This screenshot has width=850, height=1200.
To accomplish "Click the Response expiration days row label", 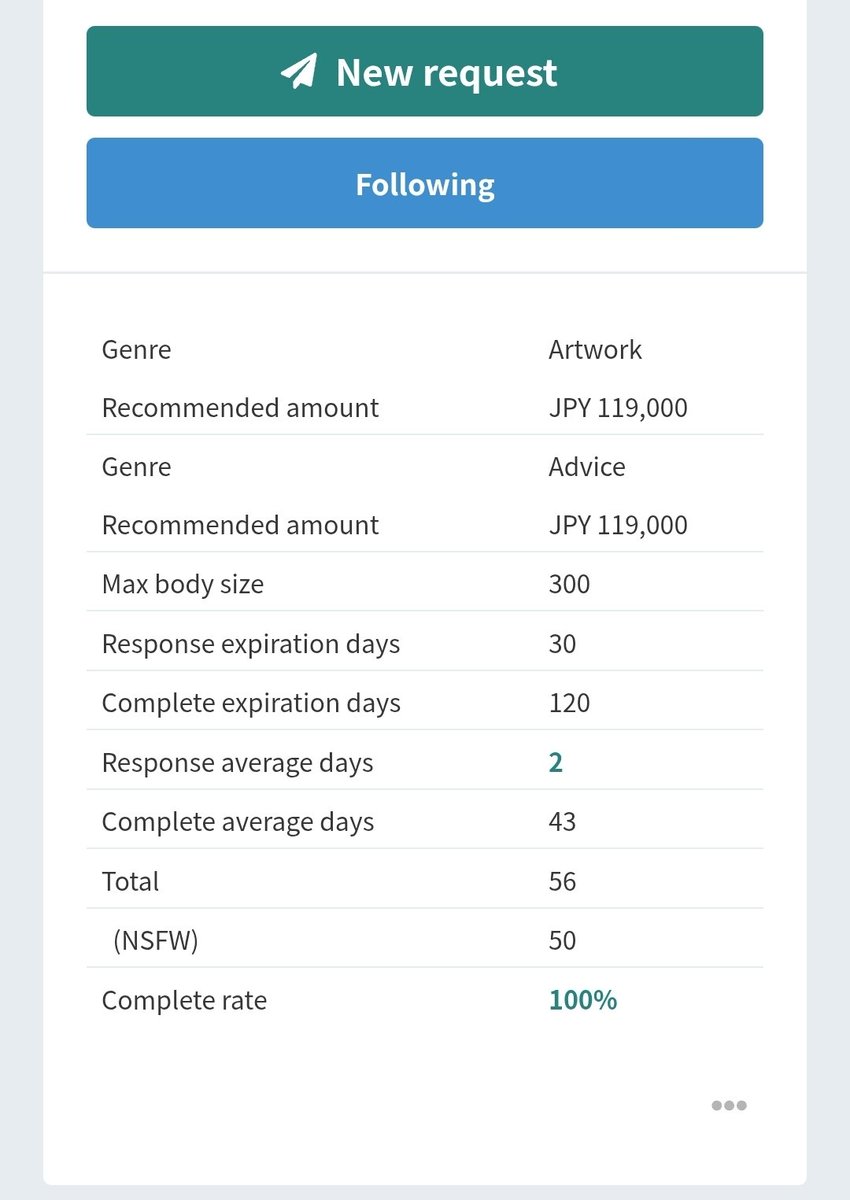I will pos(251,644).
